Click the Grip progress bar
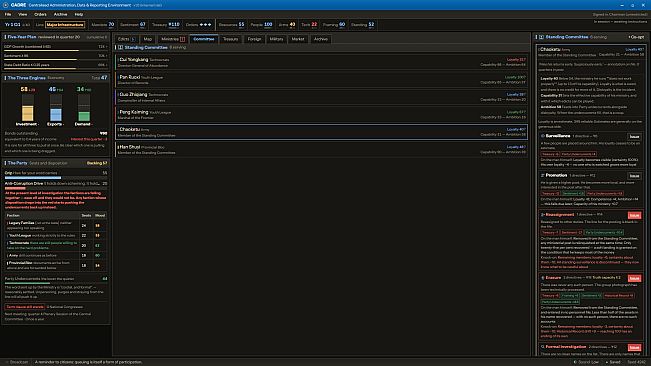This screenshot has width=651, height=366. click(x=56, y=178)
